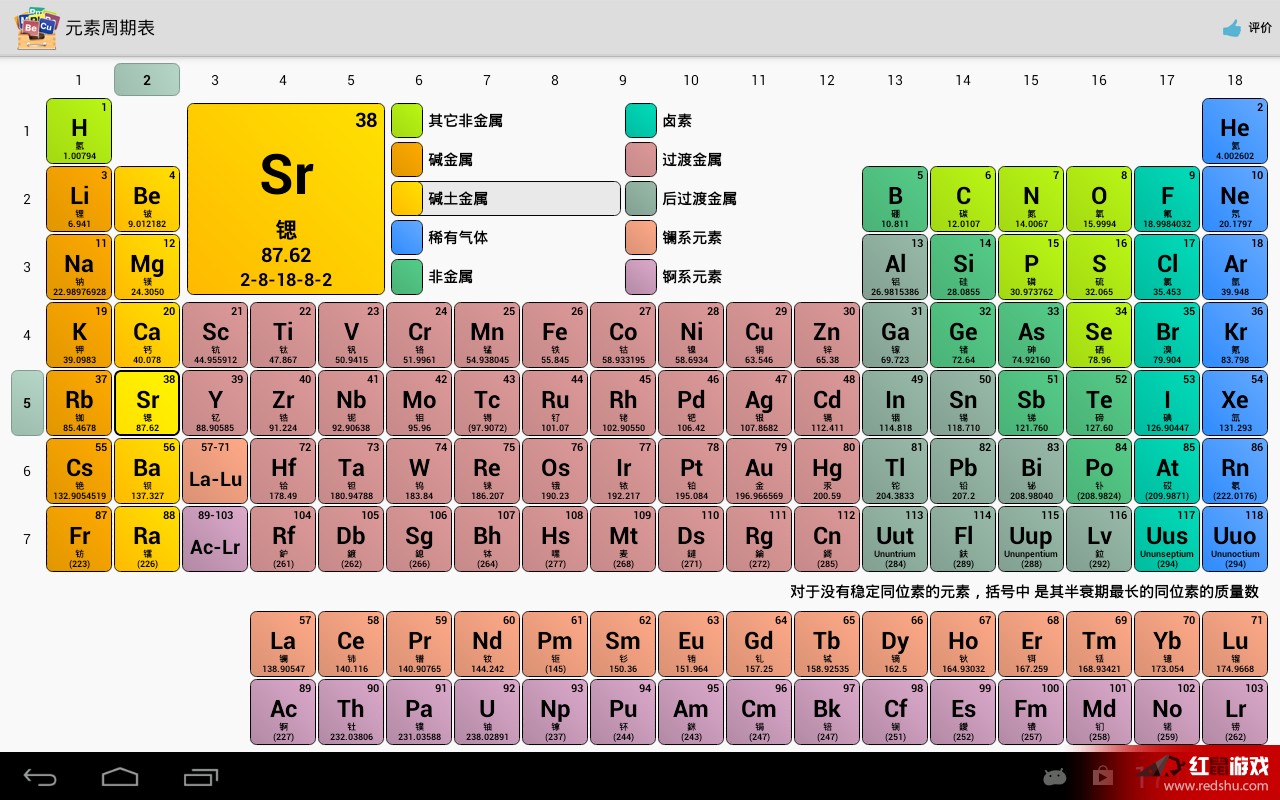Tap the Helium He element cell
Screen dimensions: 1280x800
coord(1235,131)
